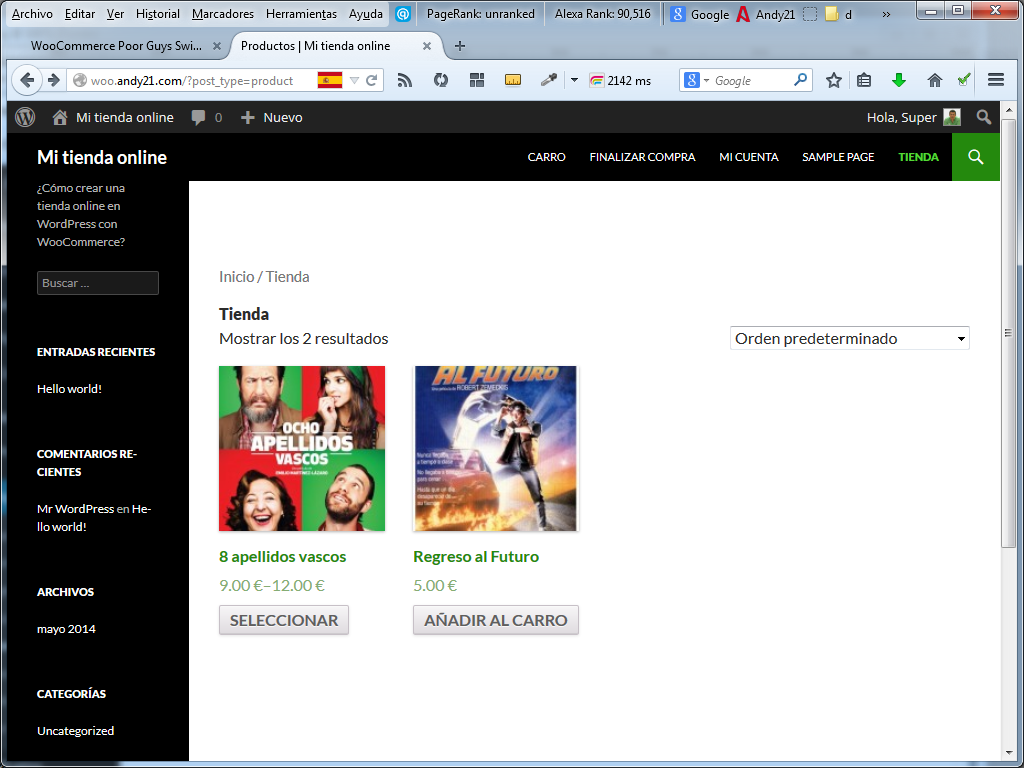
Task: Select the eyedropper color picker icon
Action: click(549, 80)
